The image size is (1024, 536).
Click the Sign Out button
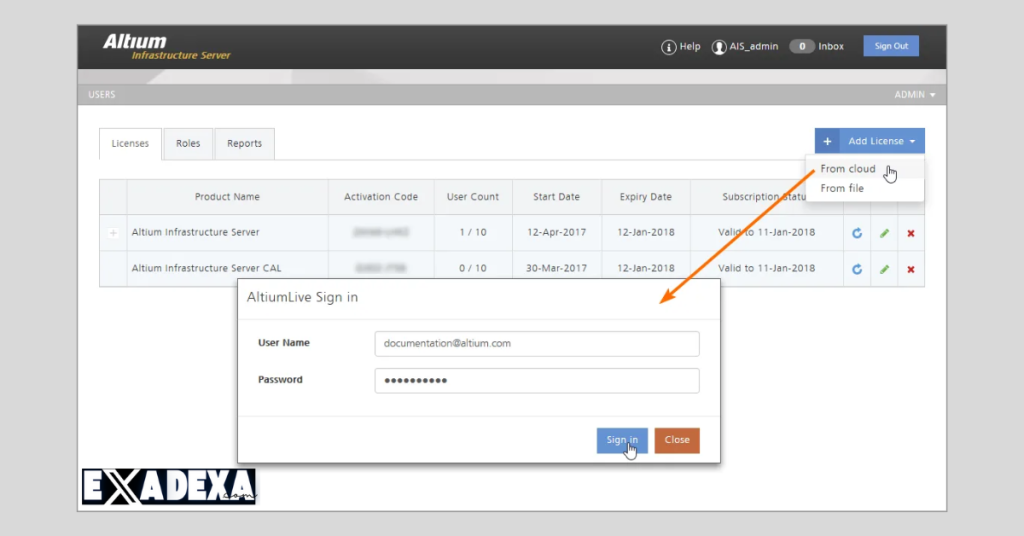tap(890, 46)
